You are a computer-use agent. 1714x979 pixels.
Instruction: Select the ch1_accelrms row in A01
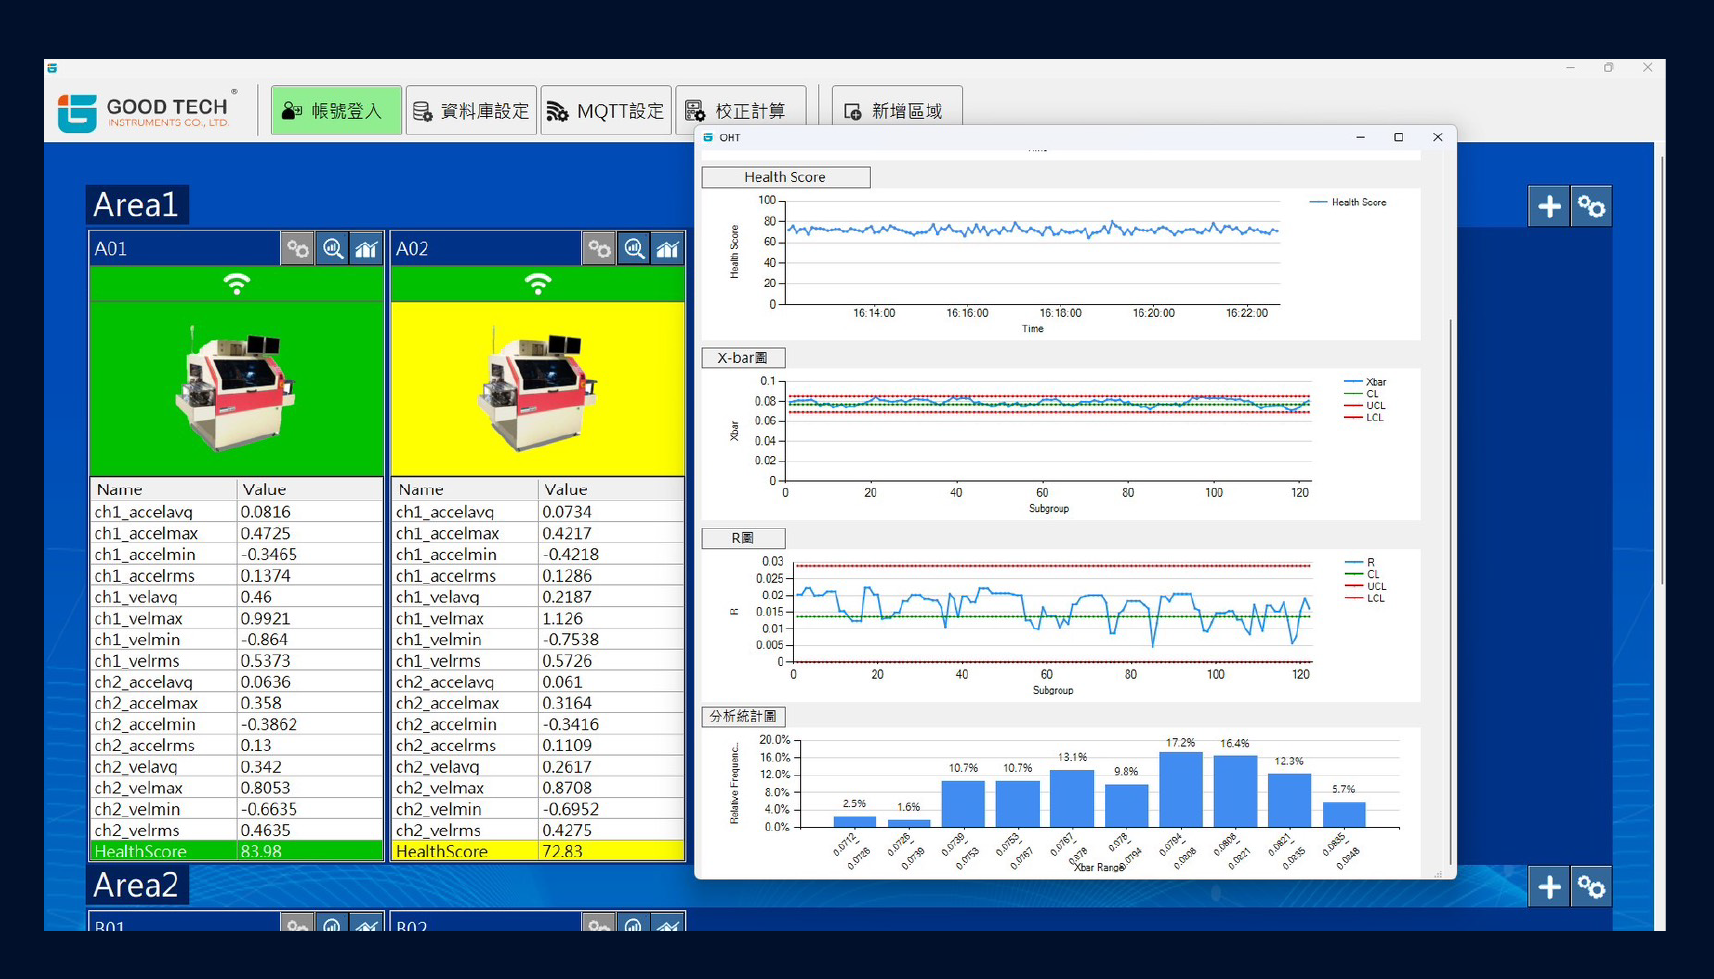pos(236,576)
